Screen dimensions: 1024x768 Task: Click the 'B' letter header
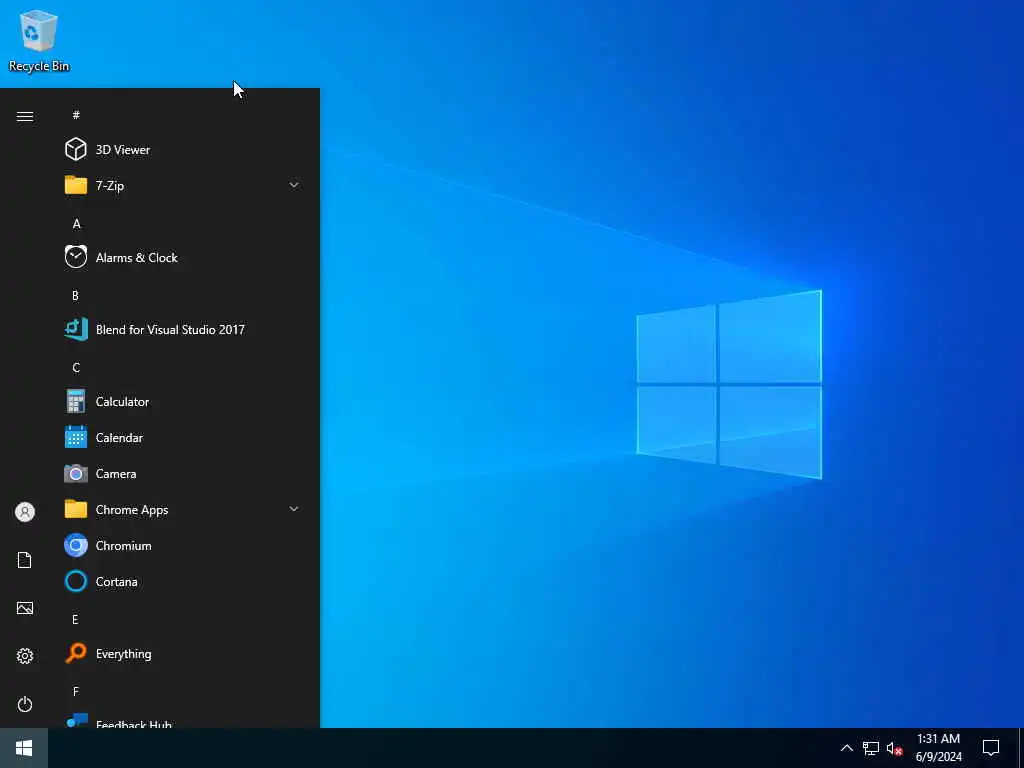pyautogui.click(x=75, y=295)
